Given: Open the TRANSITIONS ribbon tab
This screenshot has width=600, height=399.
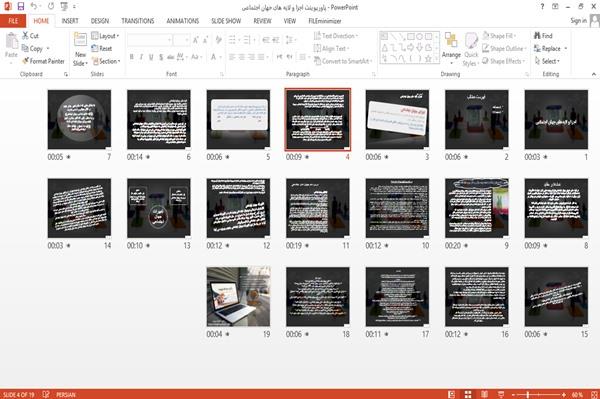Looking at the screenshot, I should point(138,21).
